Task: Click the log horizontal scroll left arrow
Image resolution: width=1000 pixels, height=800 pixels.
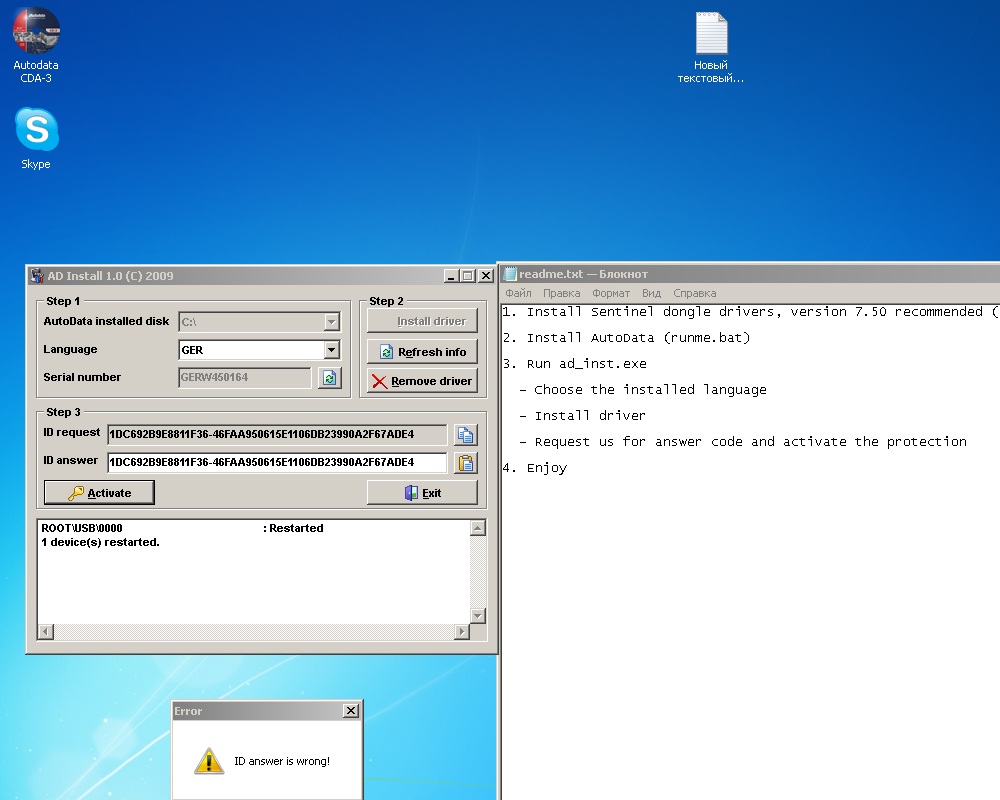Action: (46, 632)
